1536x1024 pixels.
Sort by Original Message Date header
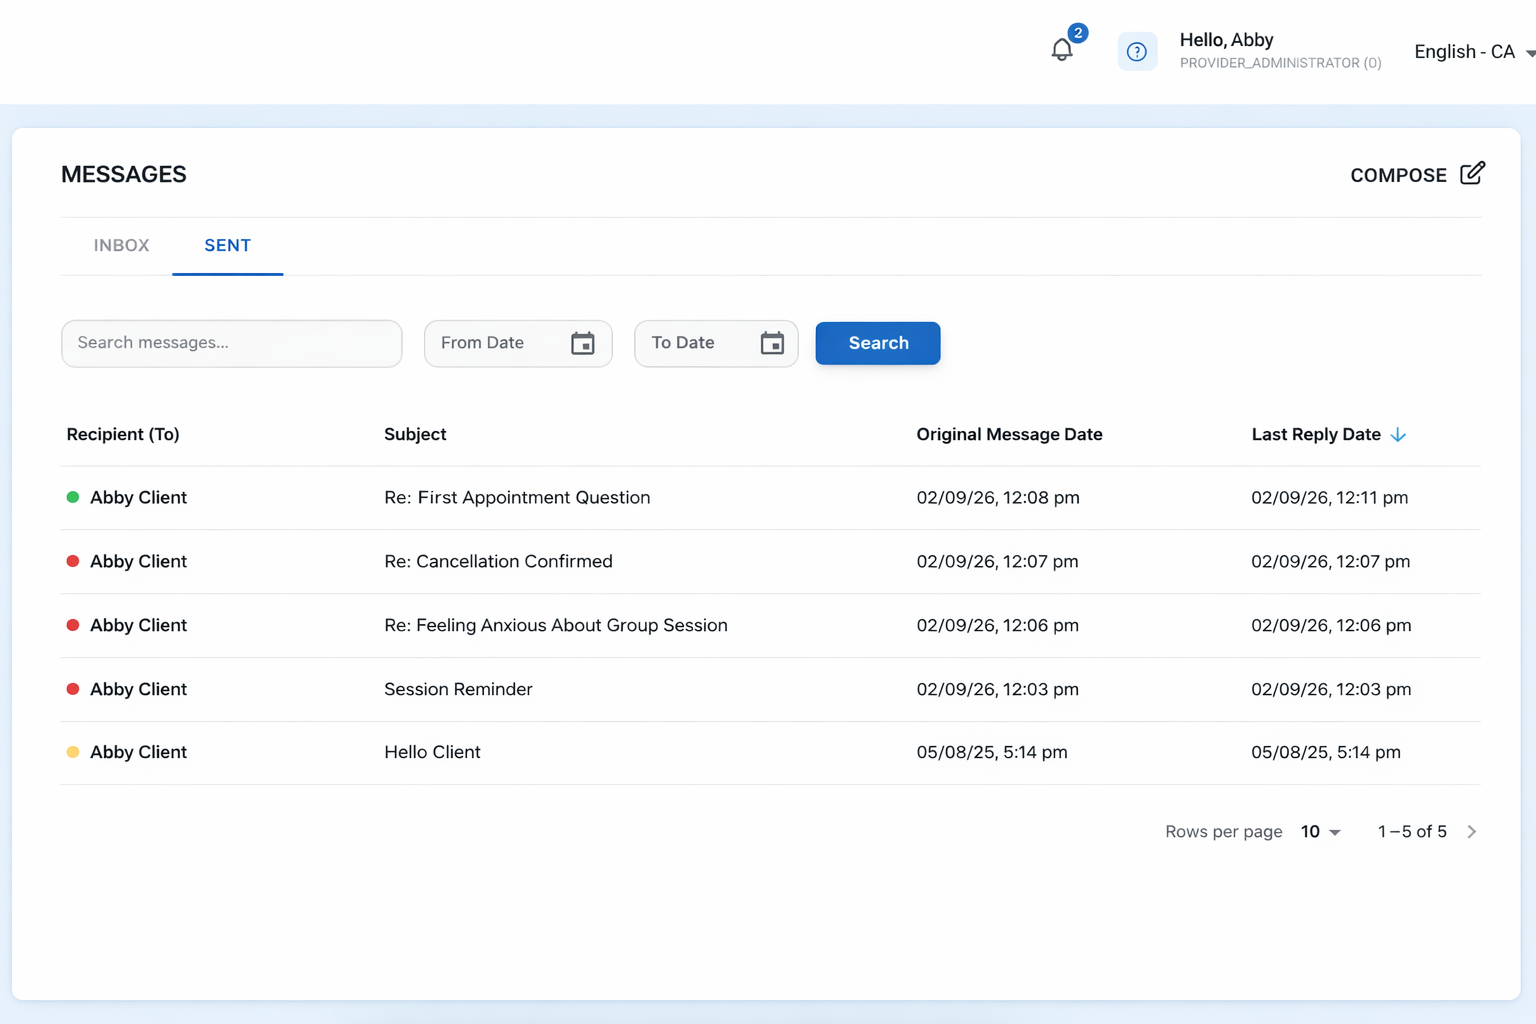(1009, 434)
